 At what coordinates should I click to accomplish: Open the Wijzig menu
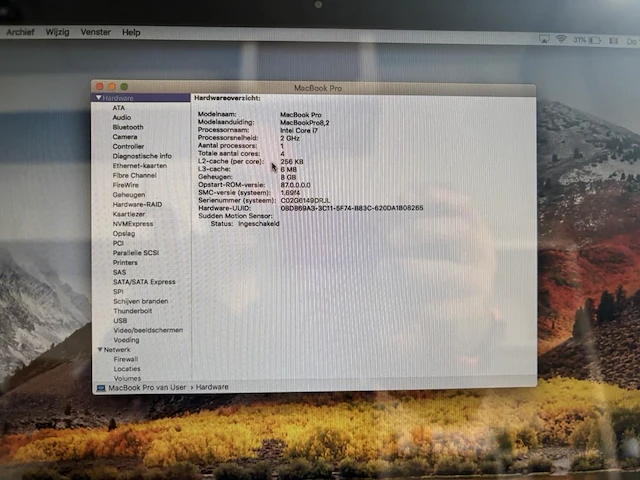tap(58, 32)
